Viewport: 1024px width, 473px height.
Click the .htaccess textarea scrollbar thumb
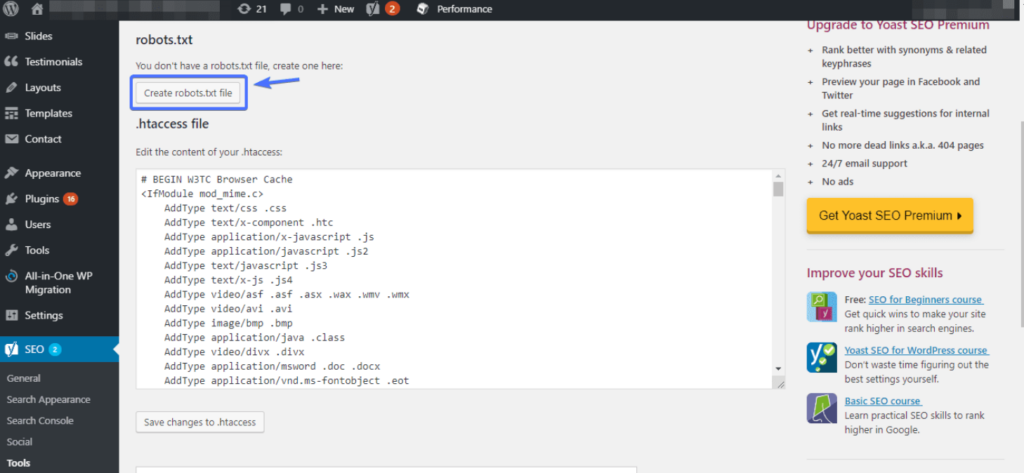click(778, 189)
